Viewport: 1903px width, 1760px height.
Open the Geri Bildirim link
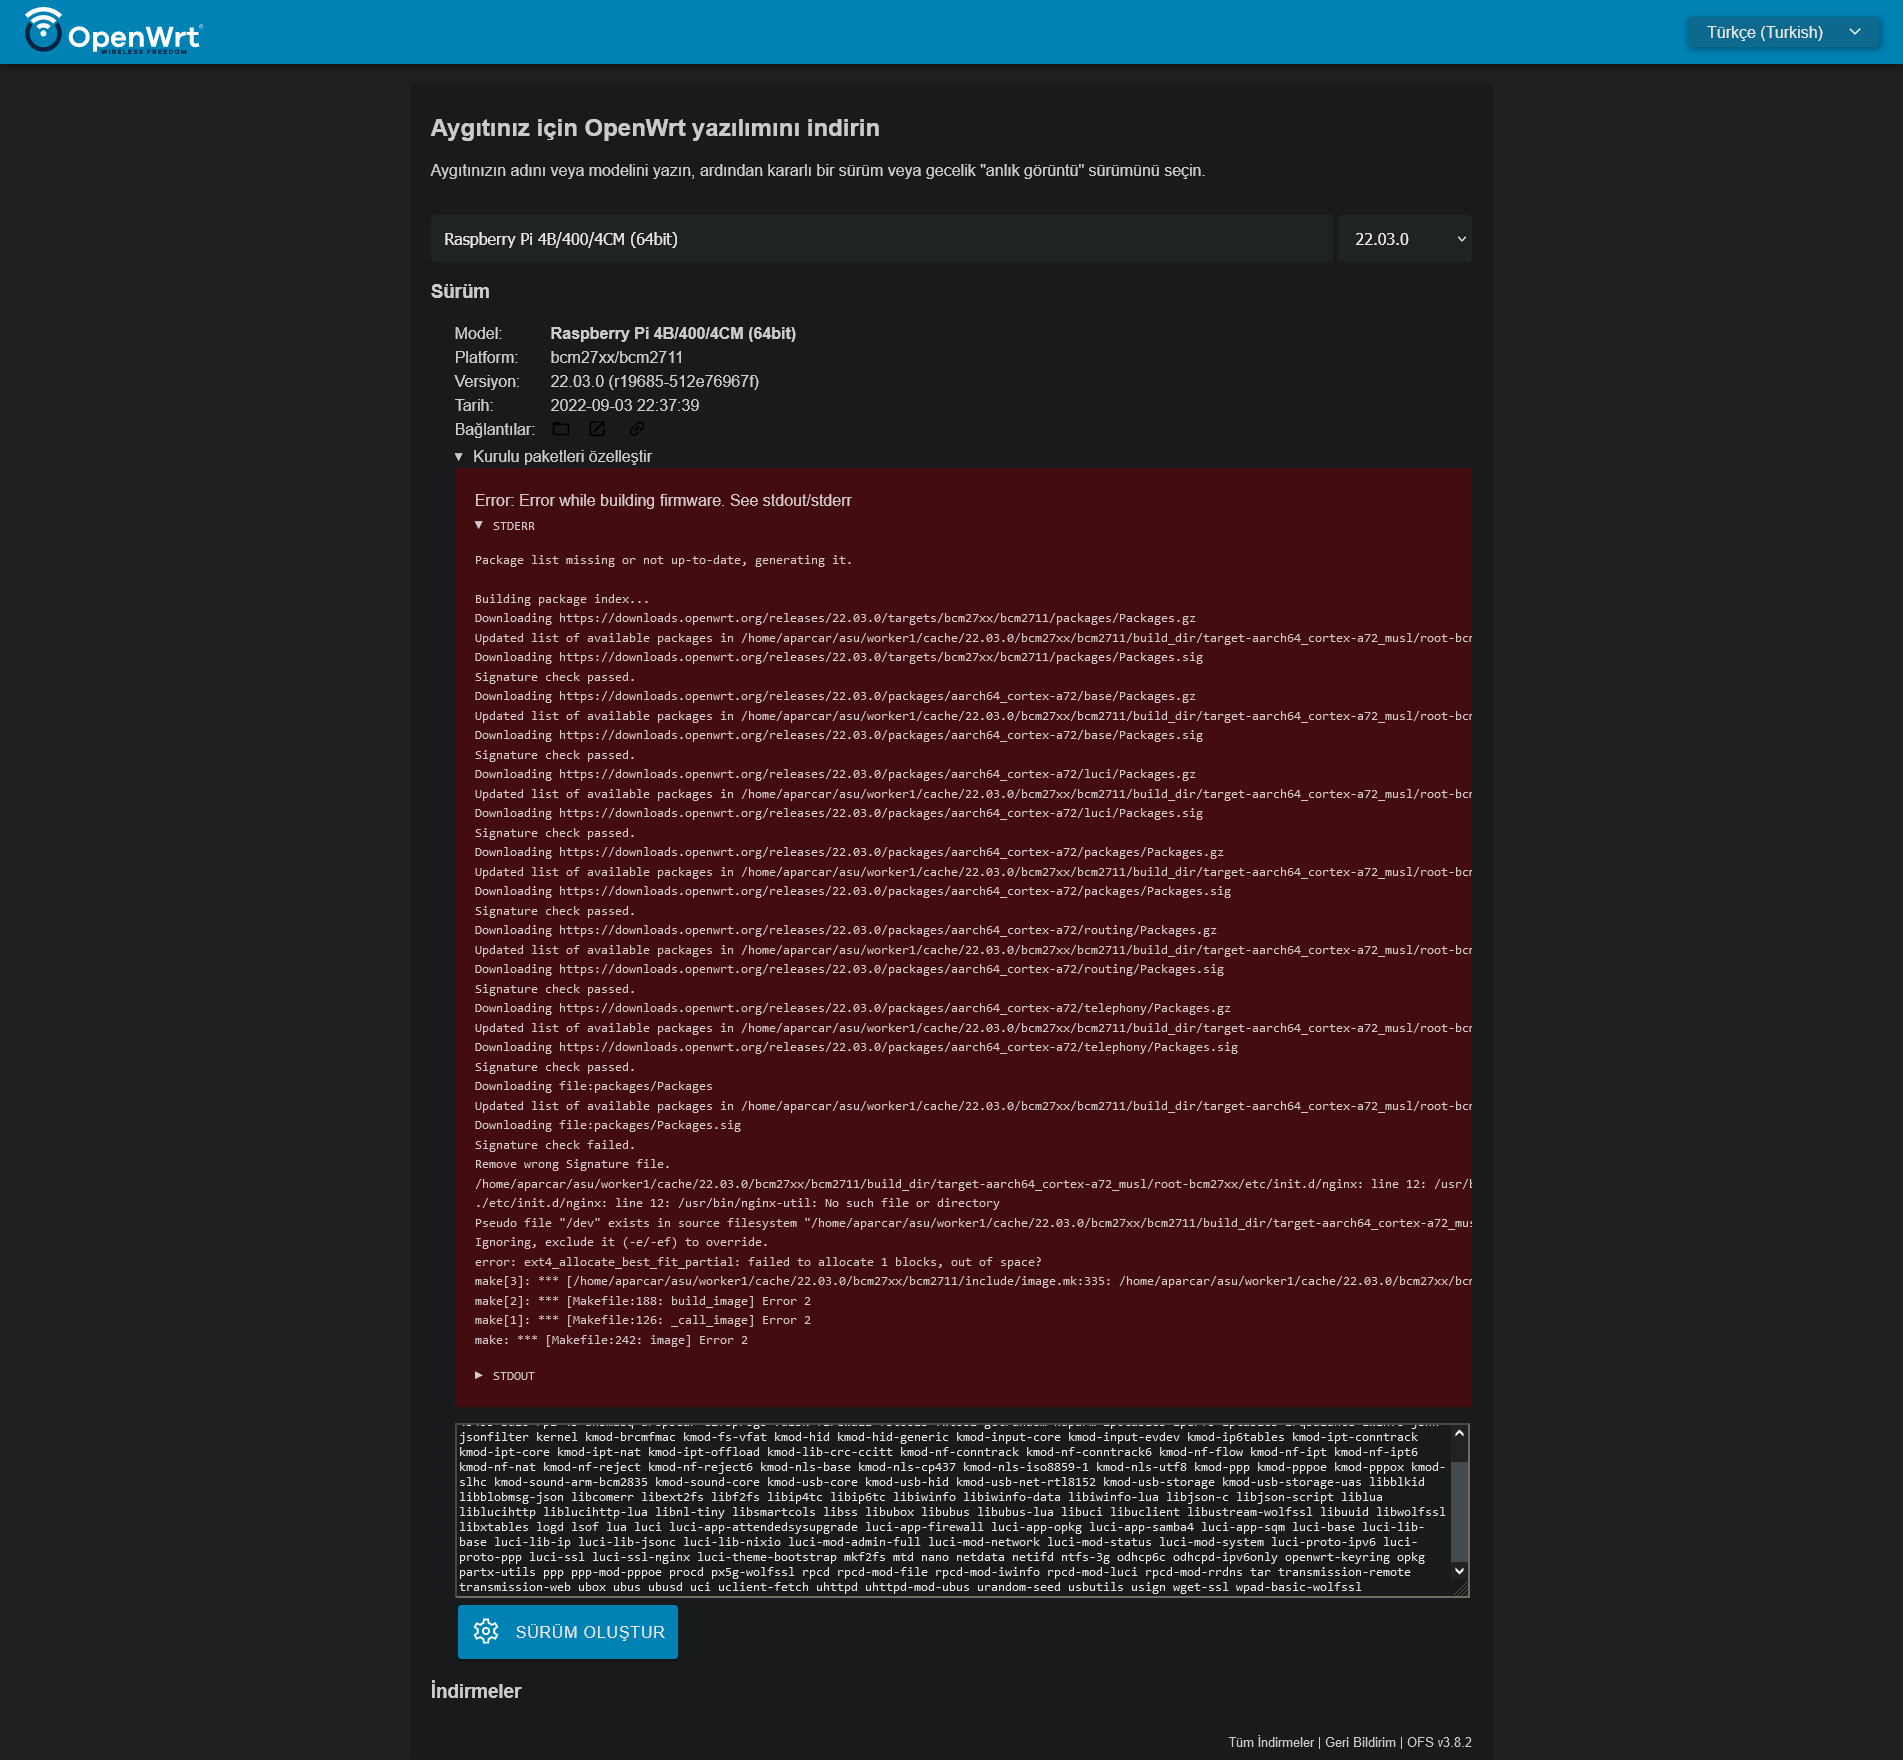click(x=1360, y=1742)
